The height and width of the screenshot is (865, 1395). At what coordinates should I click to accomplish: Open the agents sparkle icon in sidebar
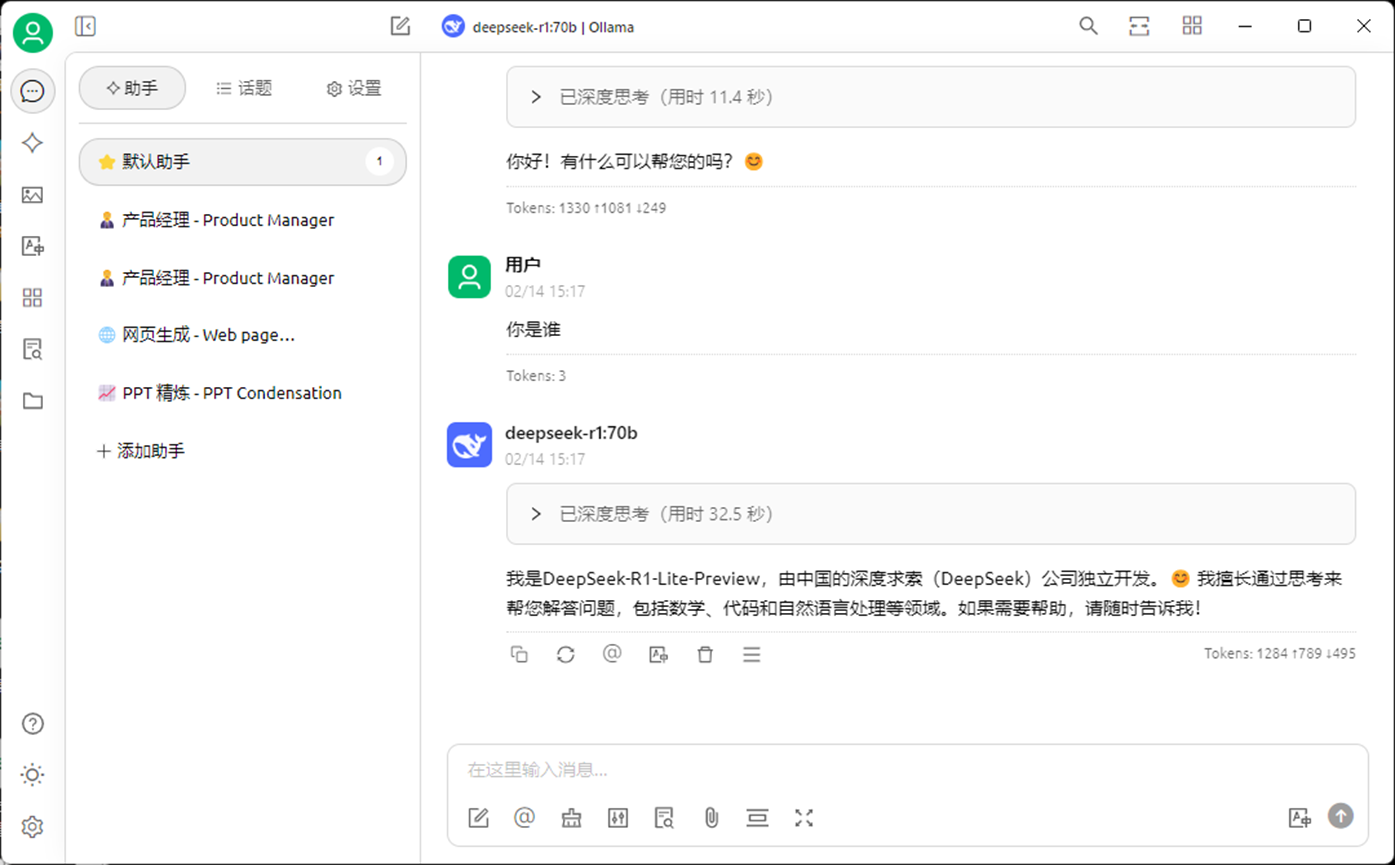click(x=33, y=143)
